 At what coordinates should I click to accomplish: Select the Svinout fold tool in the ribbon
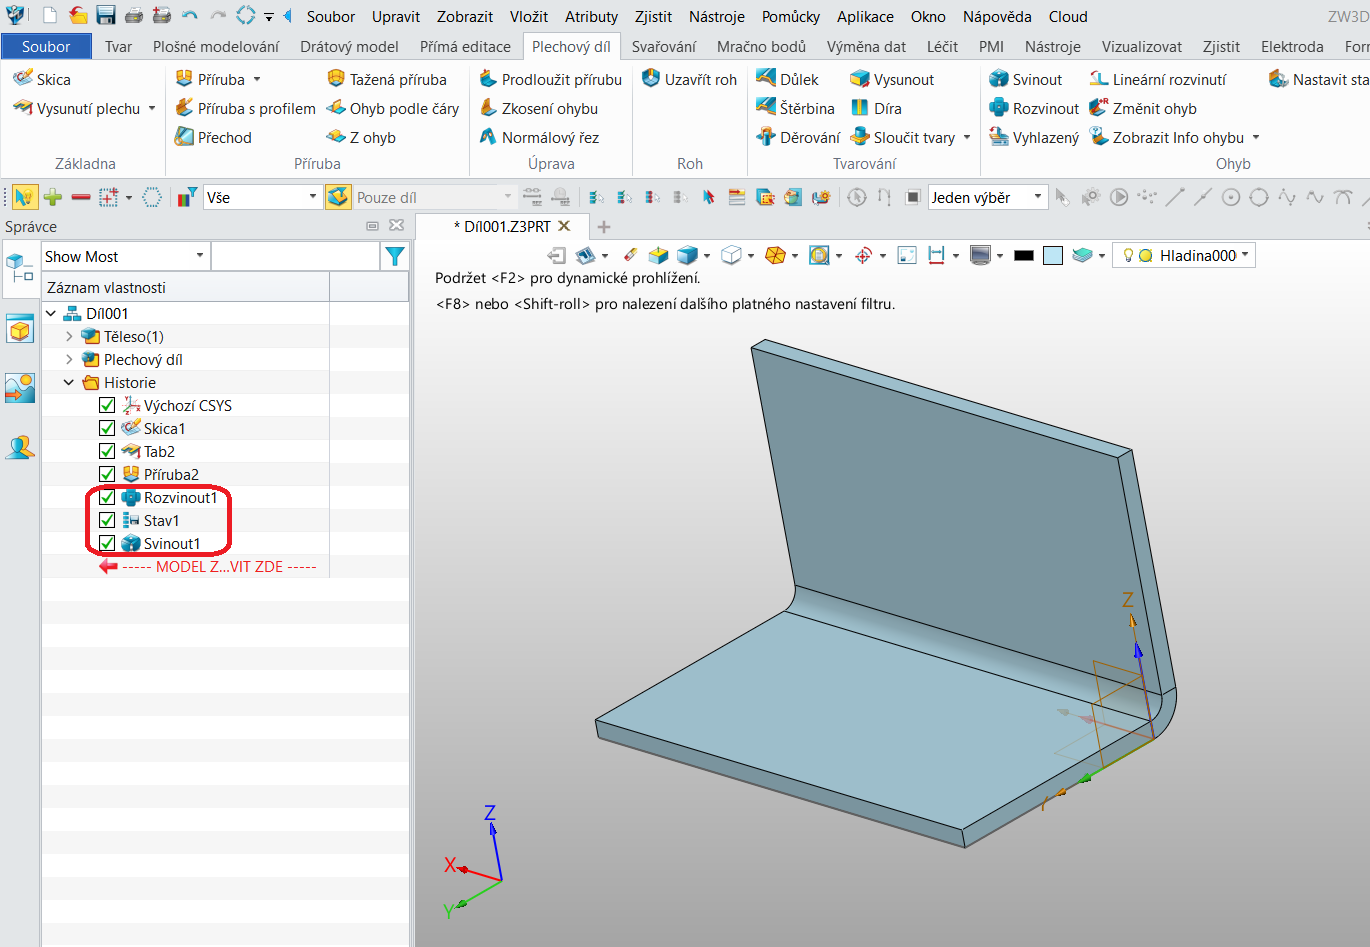click(x=1025, y=79)
